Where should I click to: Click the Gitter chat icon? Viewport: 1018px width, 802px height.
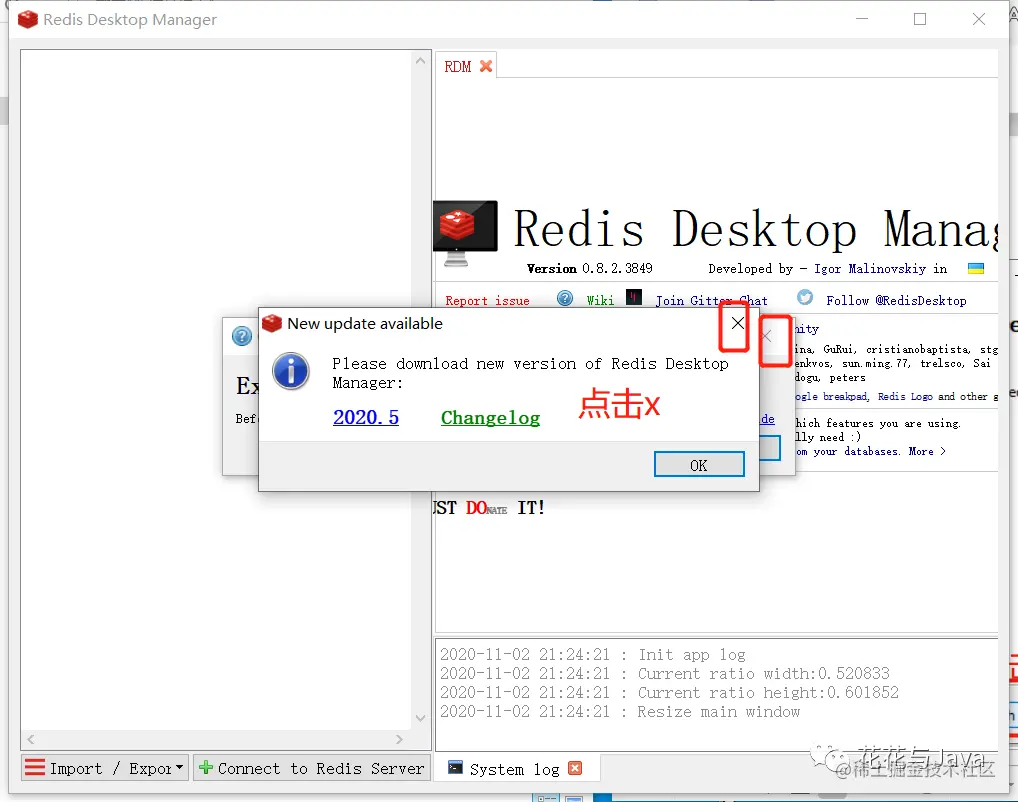634,297
